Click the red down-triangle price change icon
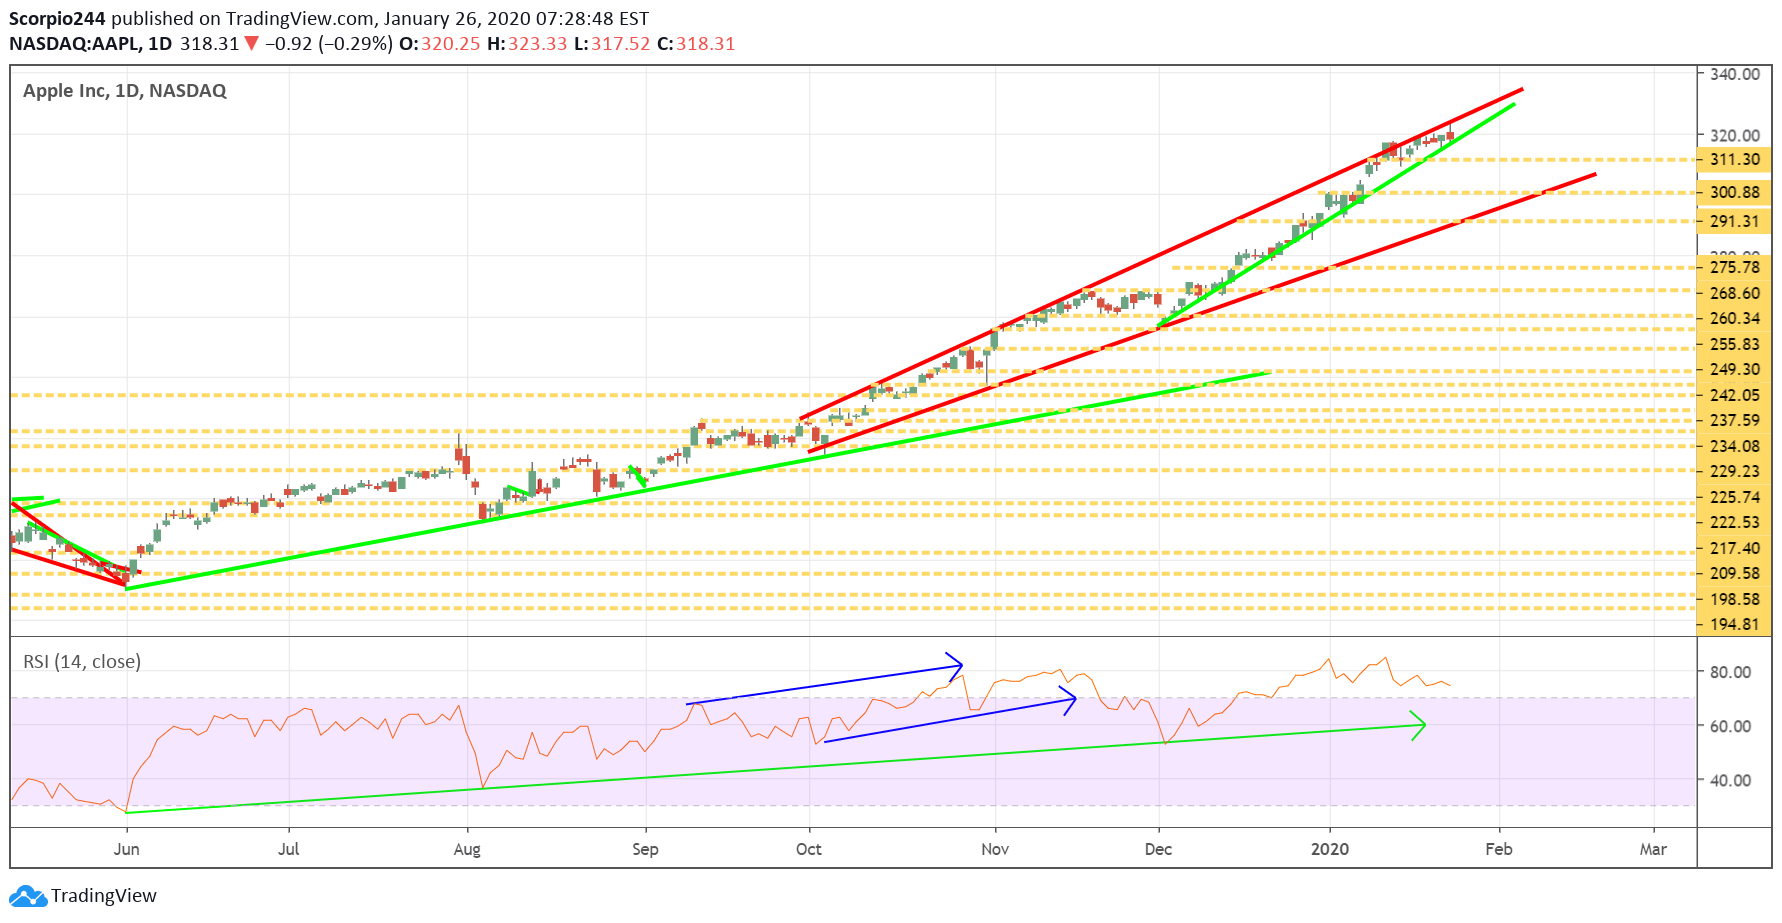The width and height of the screenshot is (1782, 923). pos(252,44)
